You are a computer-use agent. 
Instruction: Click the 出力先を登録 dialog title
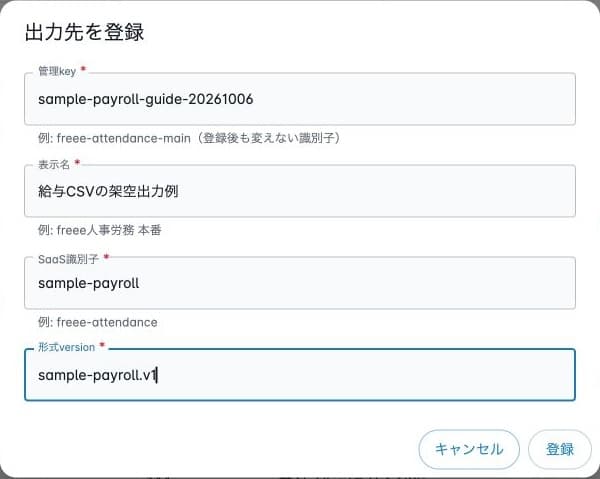[85, 32]
